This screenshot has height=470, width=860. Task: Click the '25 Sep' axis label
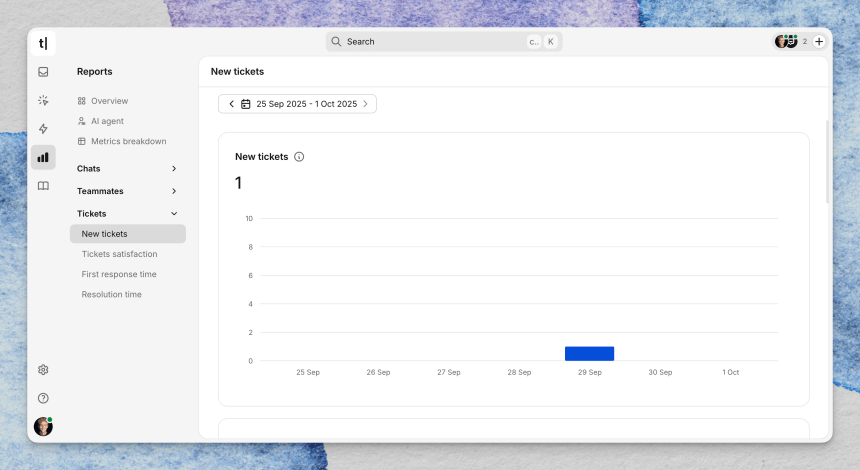308,372
